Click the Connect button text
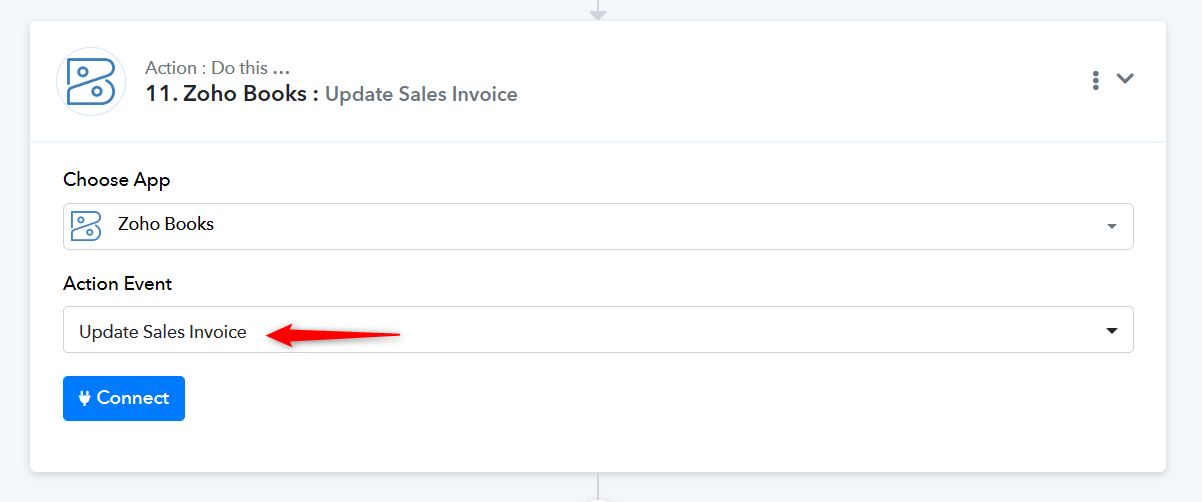 pos(133,398)
